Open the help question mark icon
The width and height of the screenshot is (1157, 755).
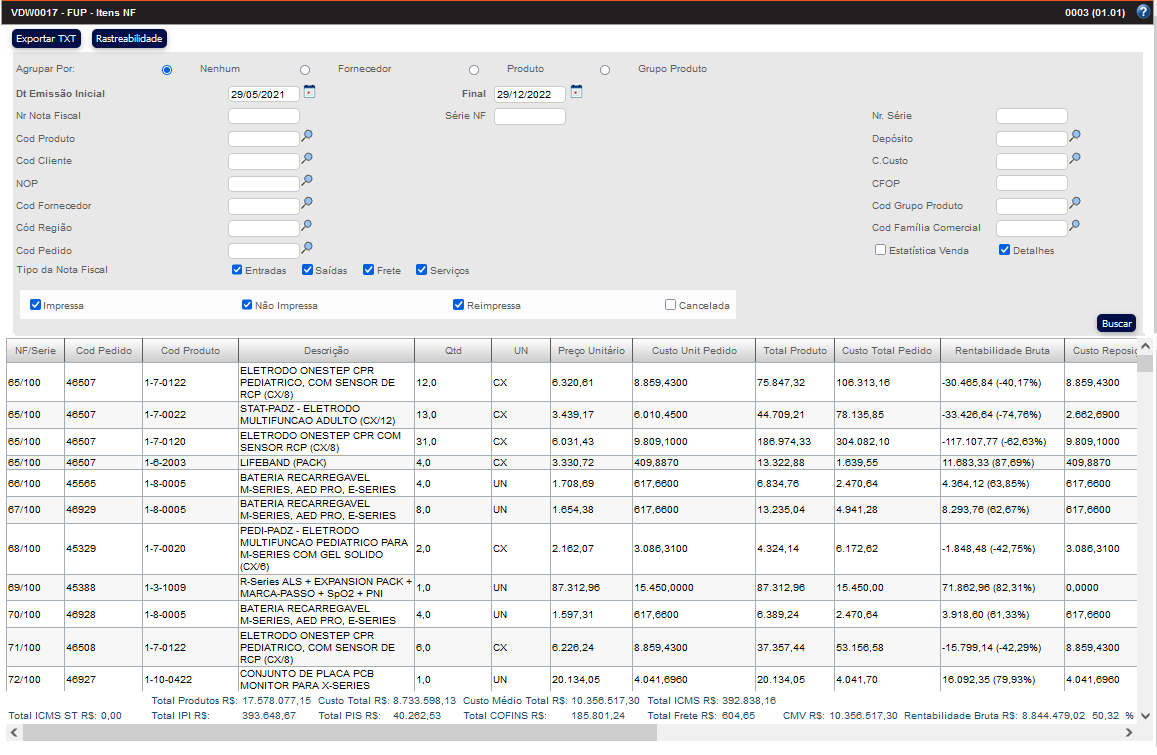click(1143, 12)
